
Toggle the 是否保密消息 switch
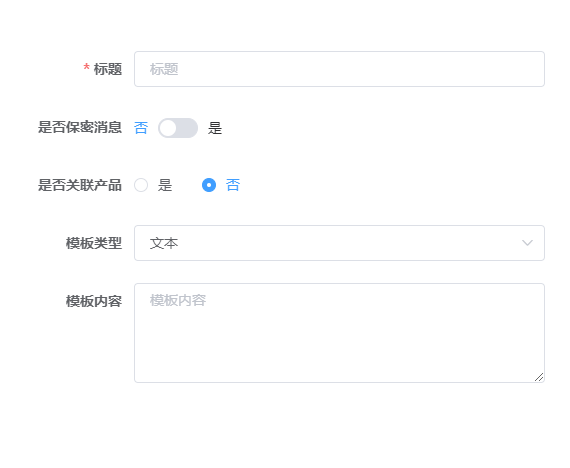pos(178,128)
